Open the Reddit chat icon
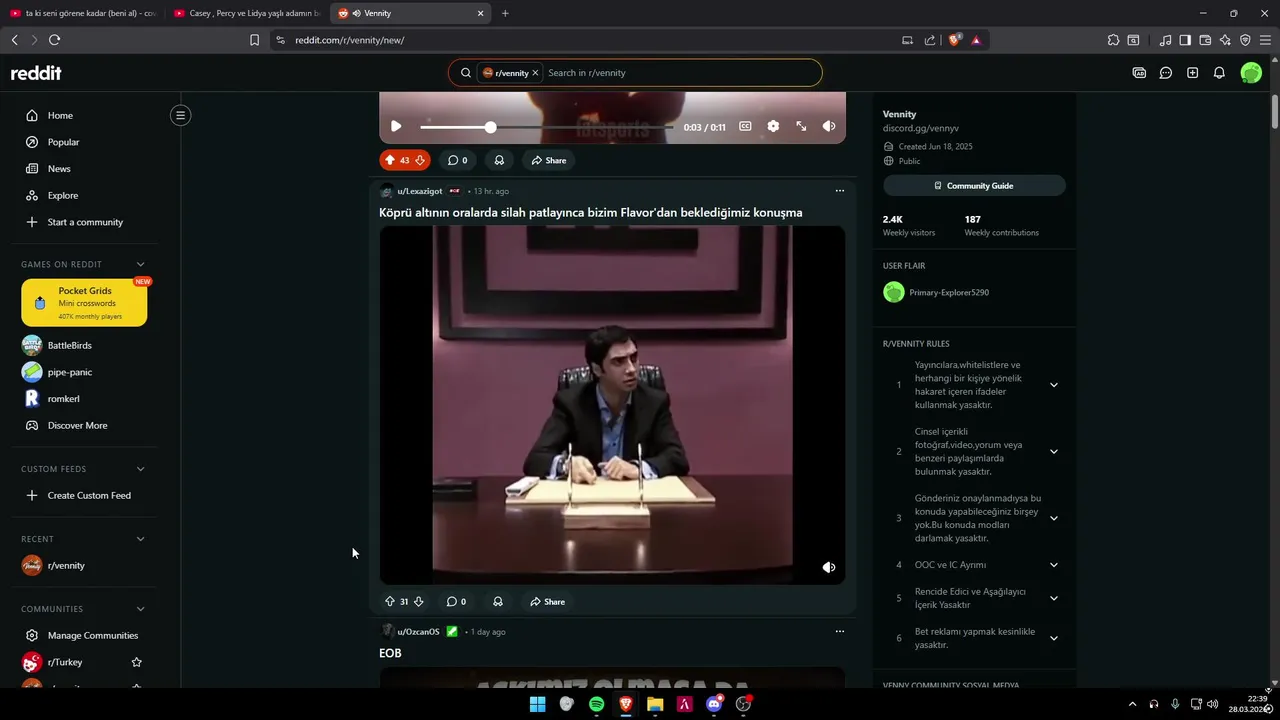Screen dimensions: 1280x720 pos(1166,73)
